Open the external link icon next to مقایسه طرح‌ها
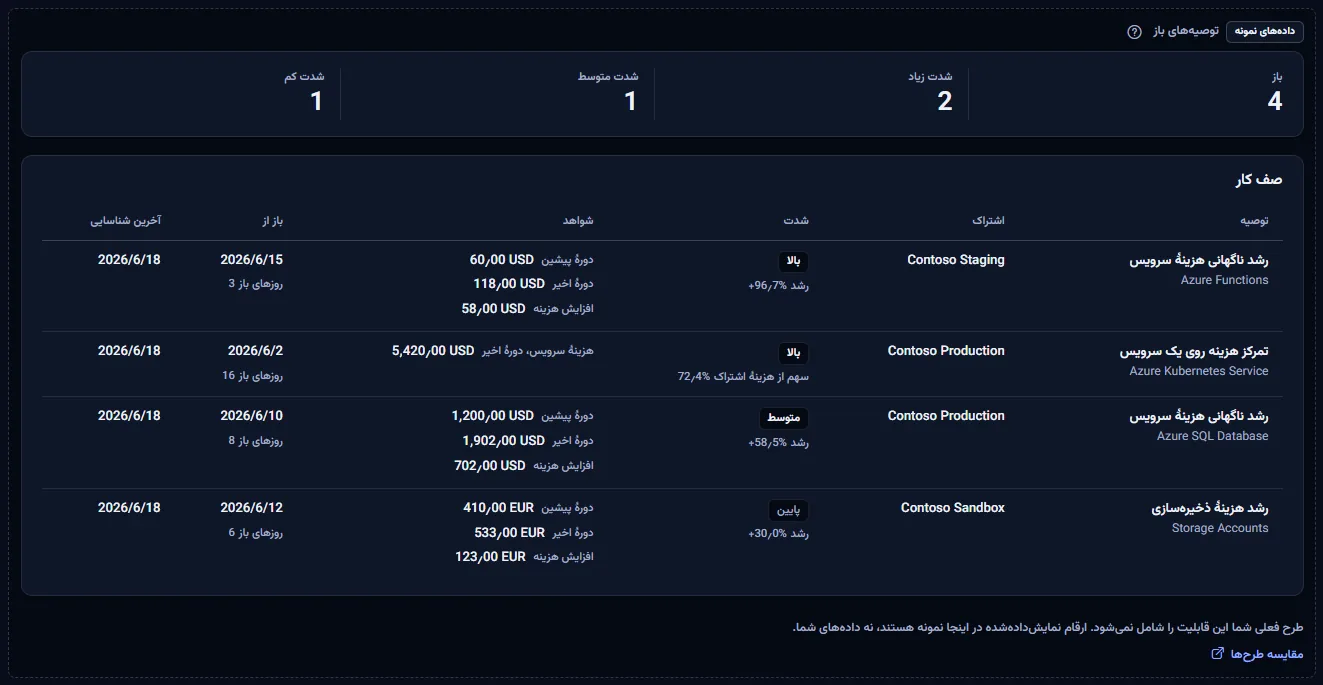 point(1217,654)
